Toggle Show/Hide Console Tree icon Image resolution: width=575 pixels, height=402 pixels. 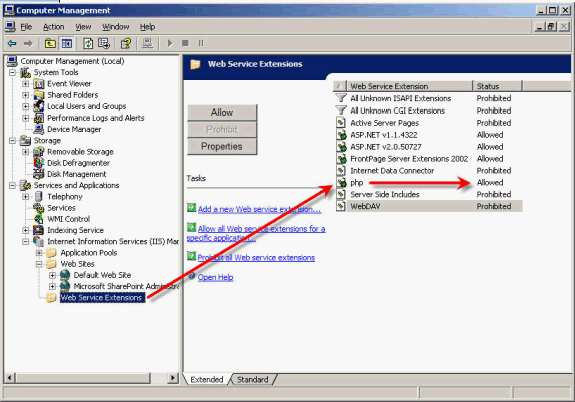[67, 44]
